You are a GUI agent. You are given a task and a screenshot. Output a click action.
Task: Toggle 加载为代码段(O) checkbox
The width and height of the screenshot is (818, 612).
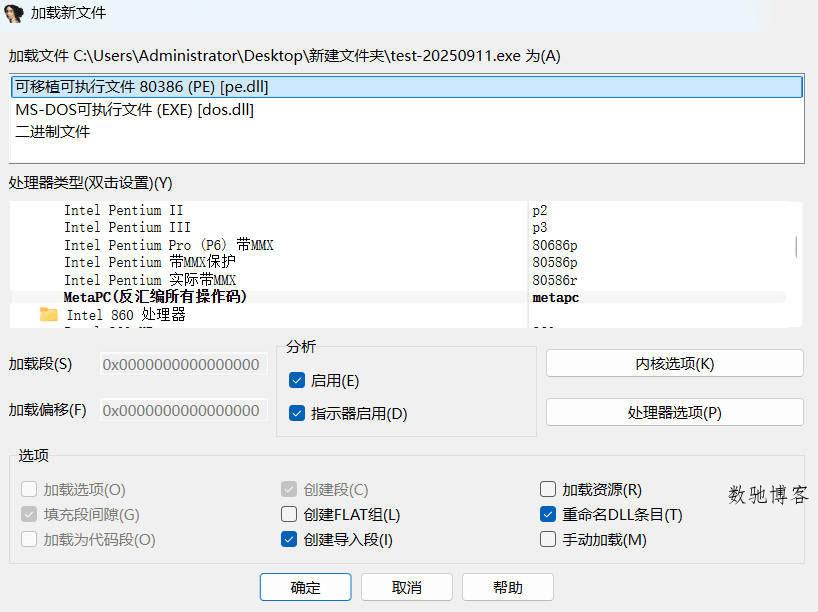pos(29,539)
